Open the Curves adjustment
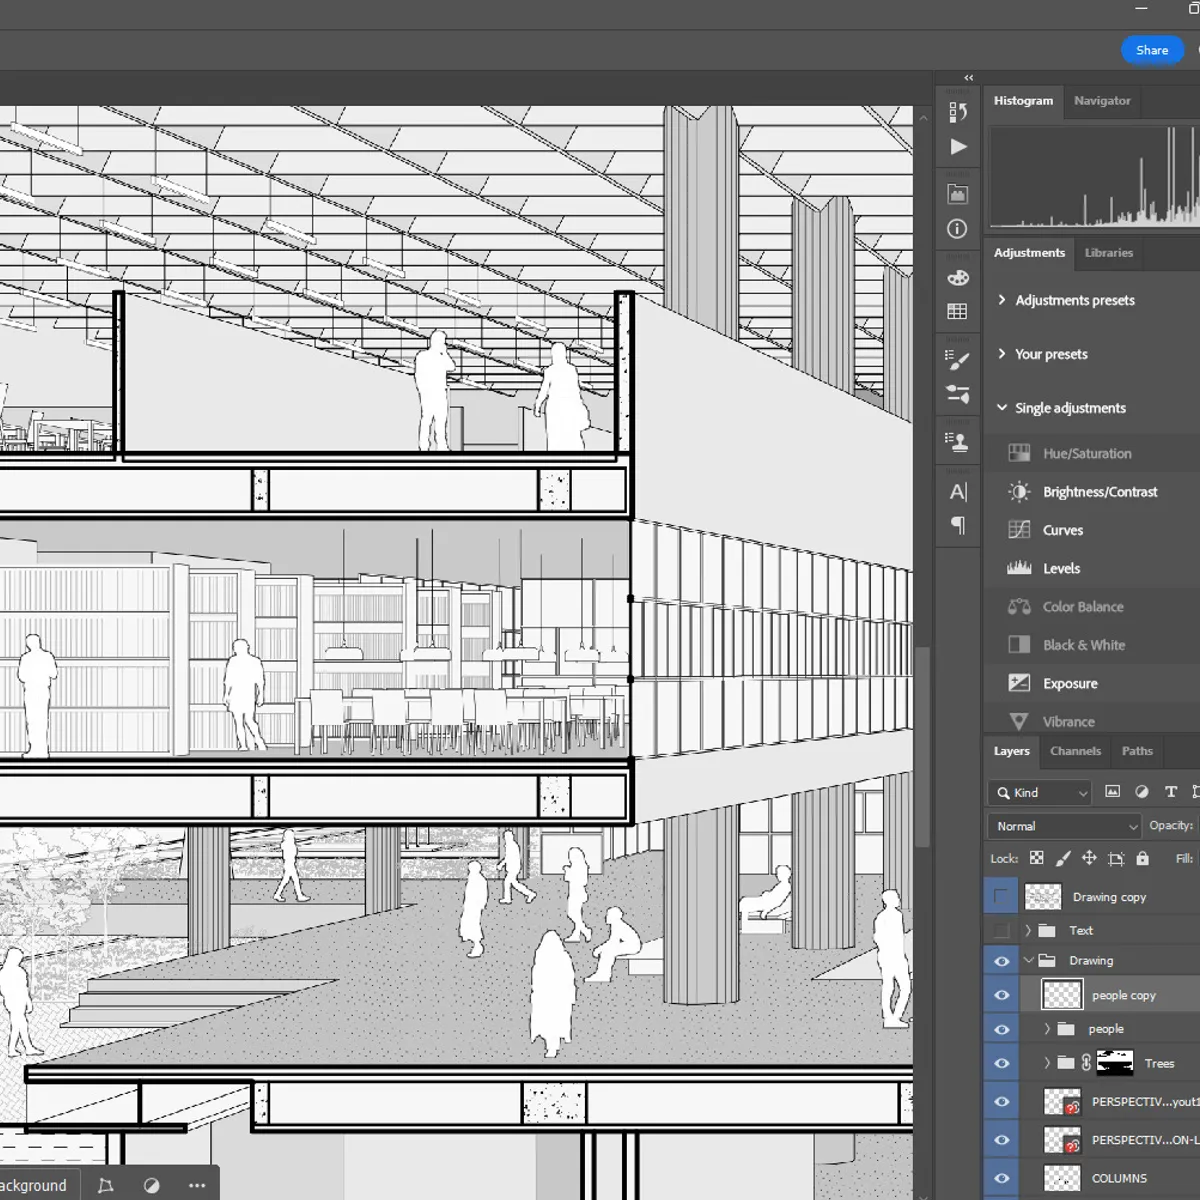This screenshot has width=1200, height=1200. coord(1064,530)
